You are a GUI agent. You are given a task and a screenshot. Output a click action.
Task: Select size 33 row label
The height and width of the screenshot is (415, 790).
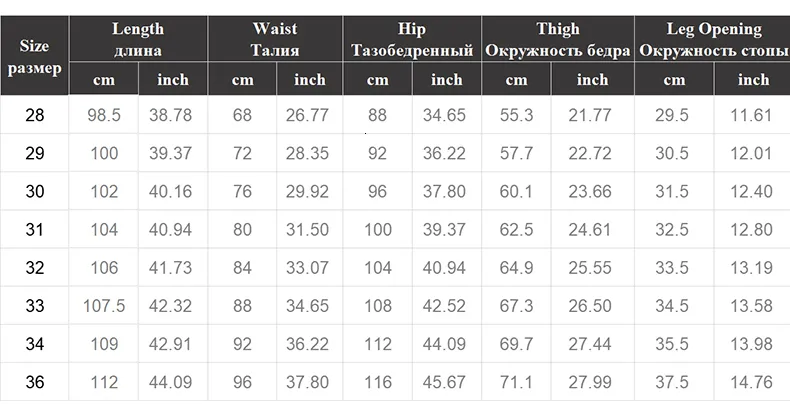point(34,306)
